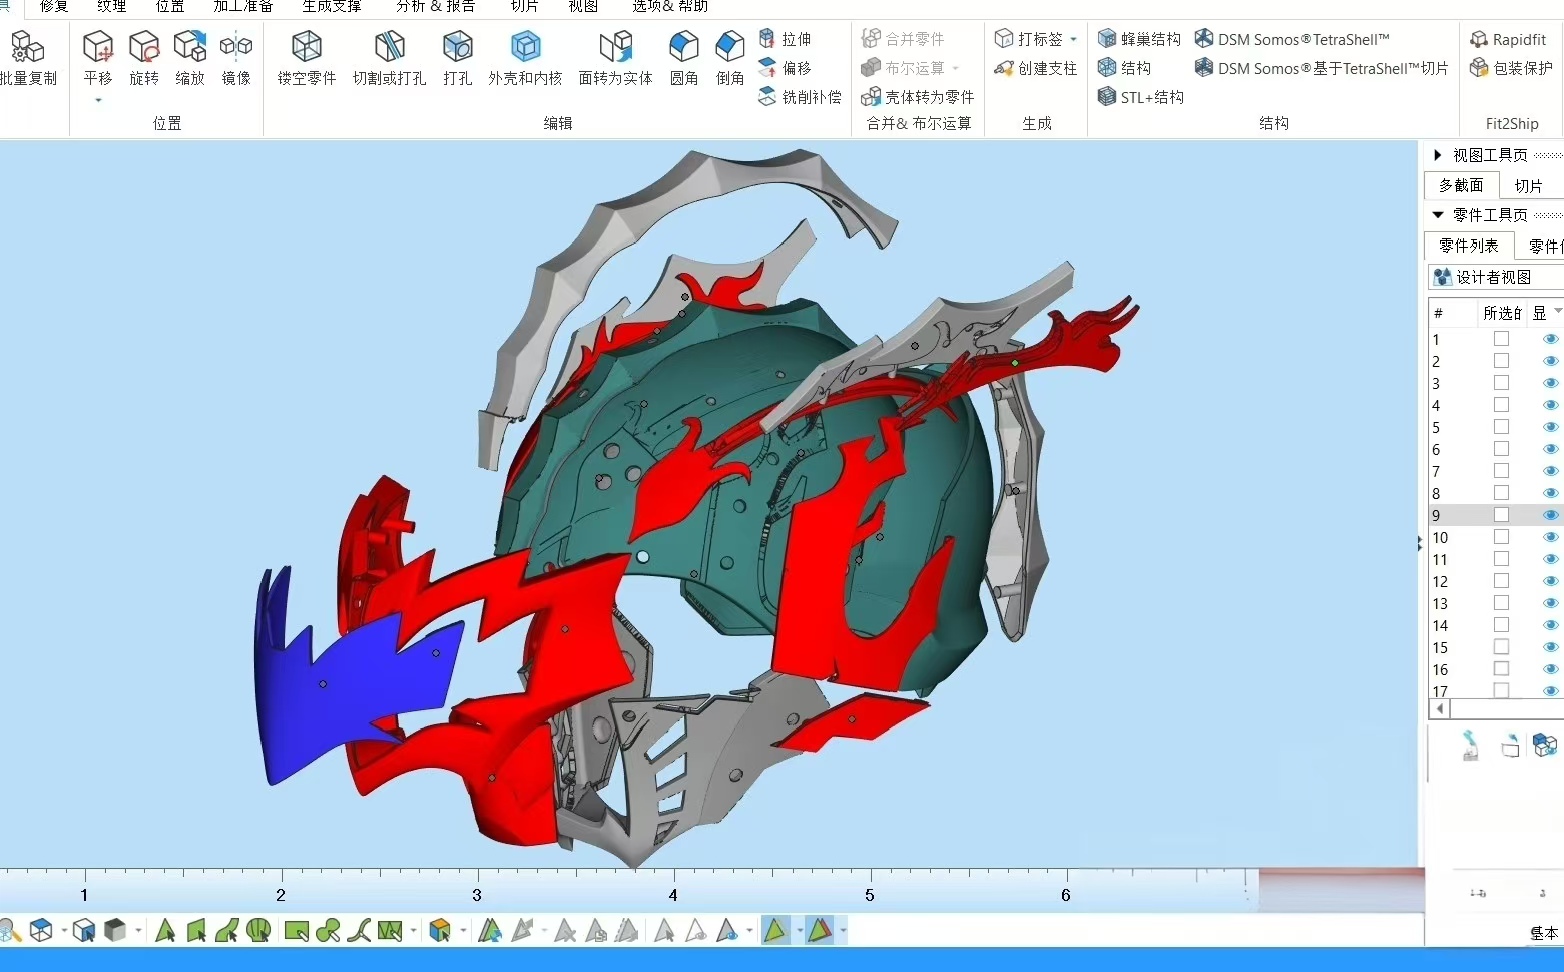Open DSM Somos 基于TetraShell 切片

point(1321,68)
